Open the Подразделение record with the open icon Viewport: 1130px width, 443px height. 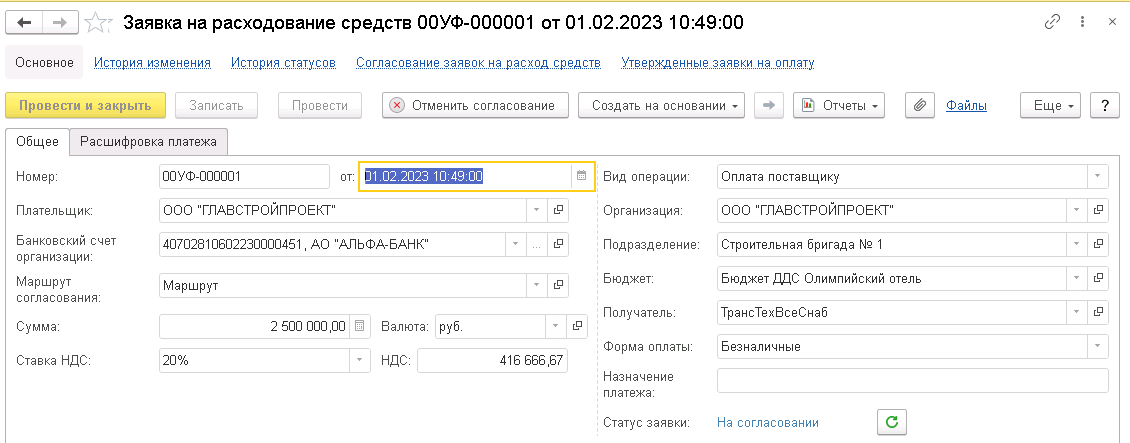click(1098, 245)
